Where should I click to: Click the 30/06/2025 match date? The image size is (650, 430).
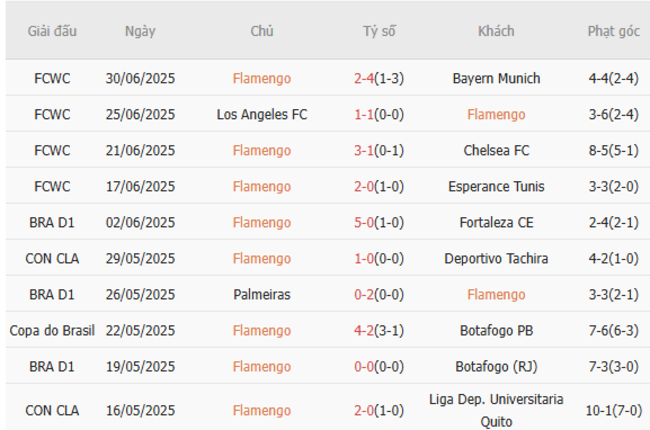(x=140, y=78)
